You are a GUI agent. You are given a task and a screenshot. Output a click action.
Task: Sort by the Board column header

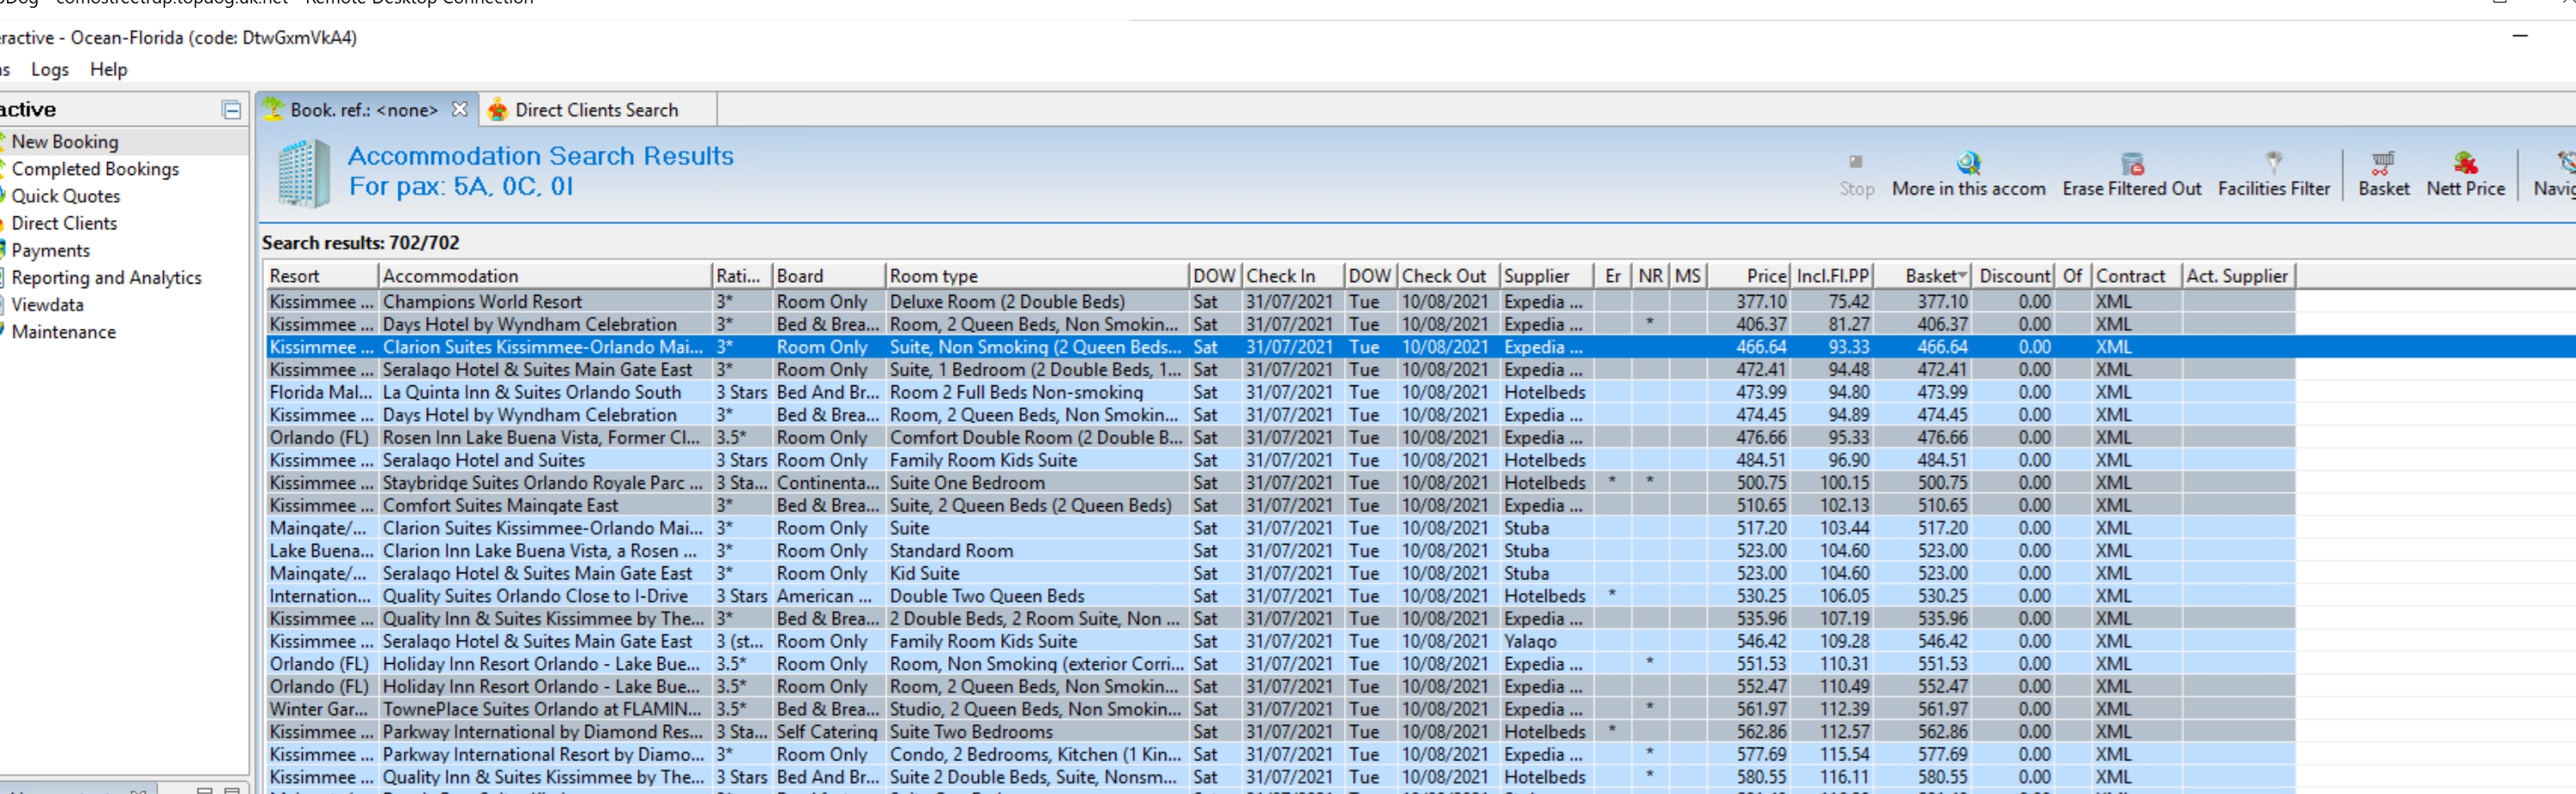(x=829, y=276)
